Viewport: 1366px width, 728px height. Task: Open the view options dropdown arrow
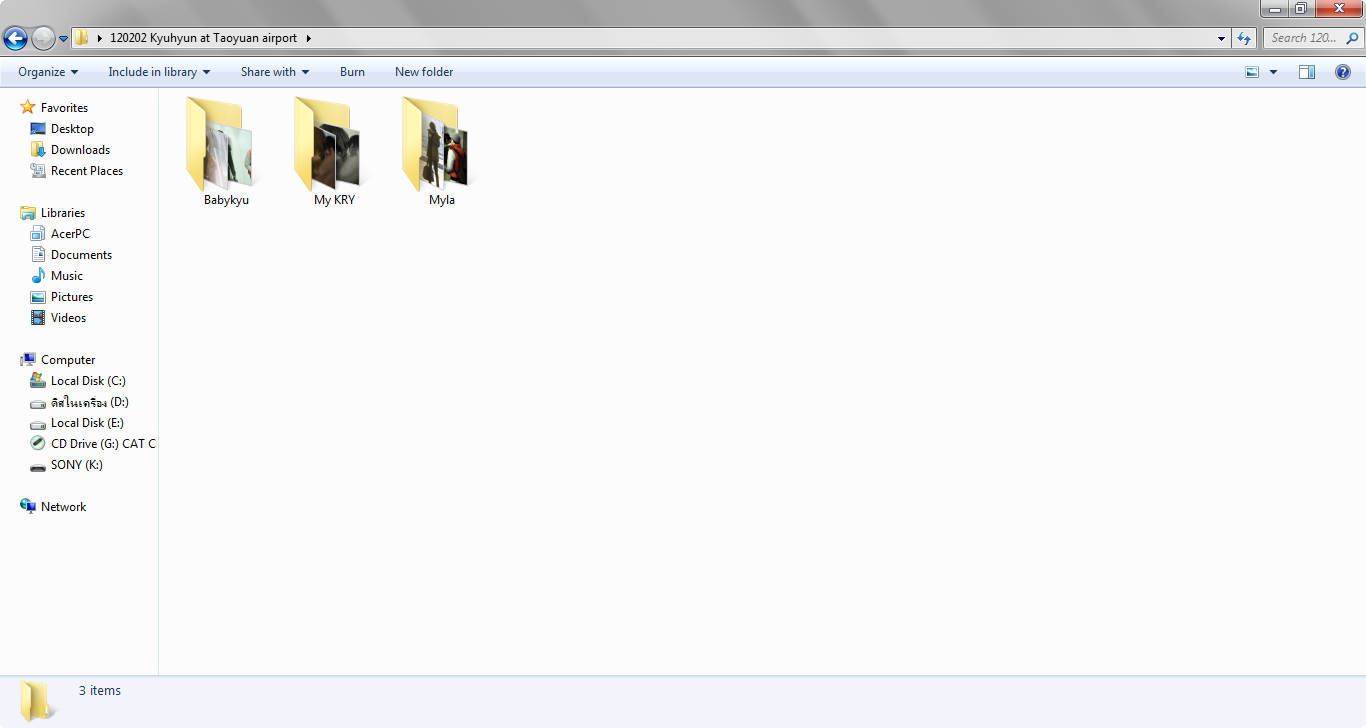[x=1273, y=72]
